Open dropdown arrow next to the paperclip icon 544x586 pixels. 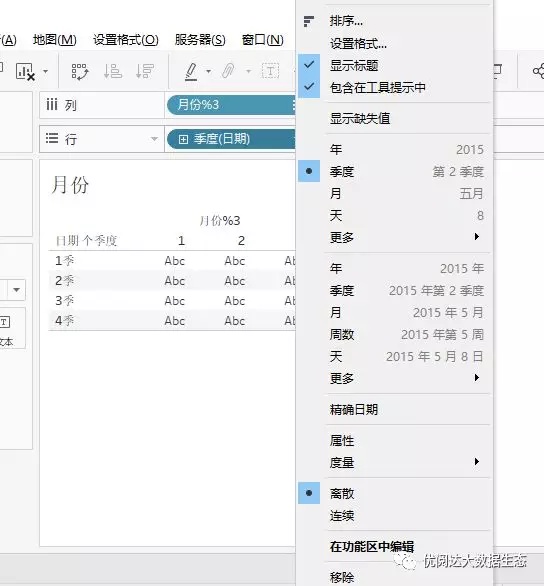pos(248,71)
